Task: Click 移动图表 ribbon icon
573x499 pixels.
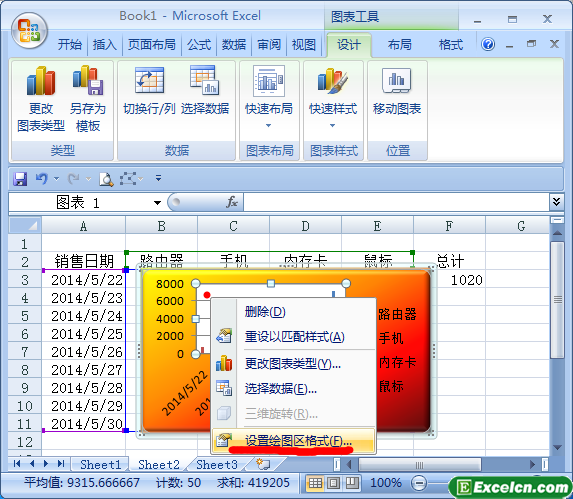Action: pos(397,91)
